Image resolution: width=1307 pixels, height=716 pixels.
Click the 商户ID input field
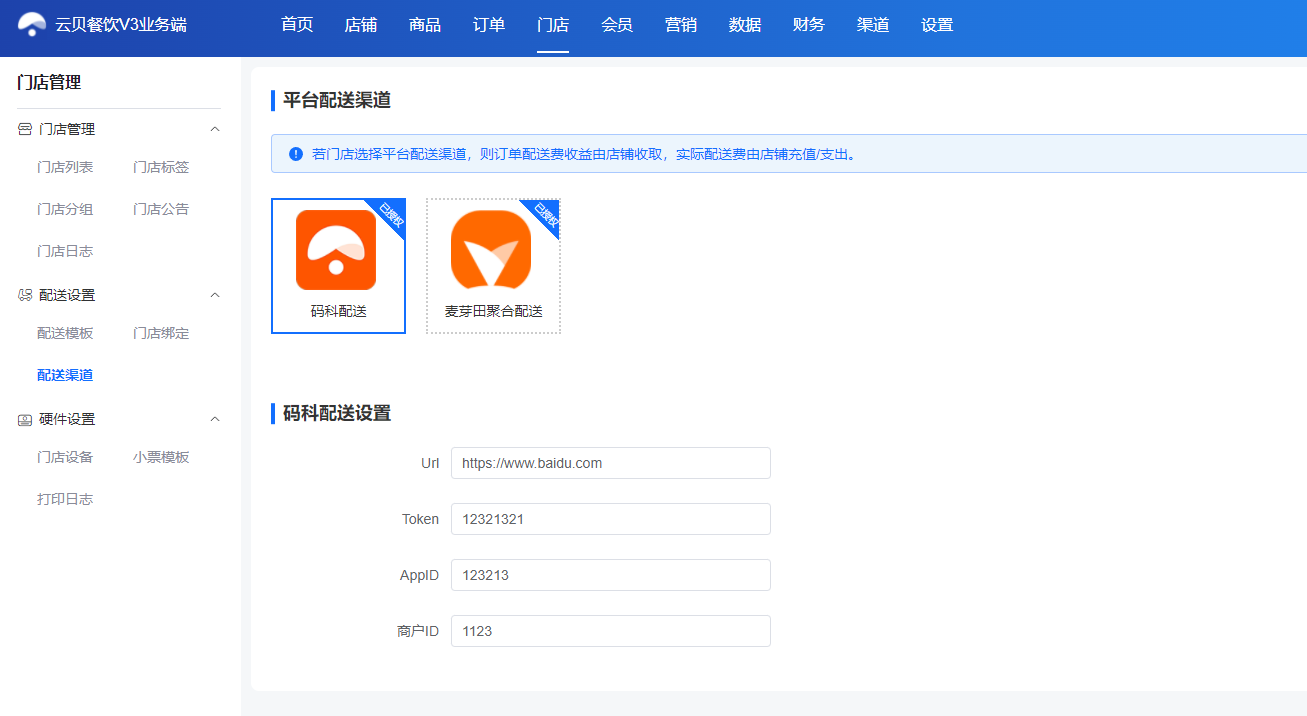tap(611, 631)
